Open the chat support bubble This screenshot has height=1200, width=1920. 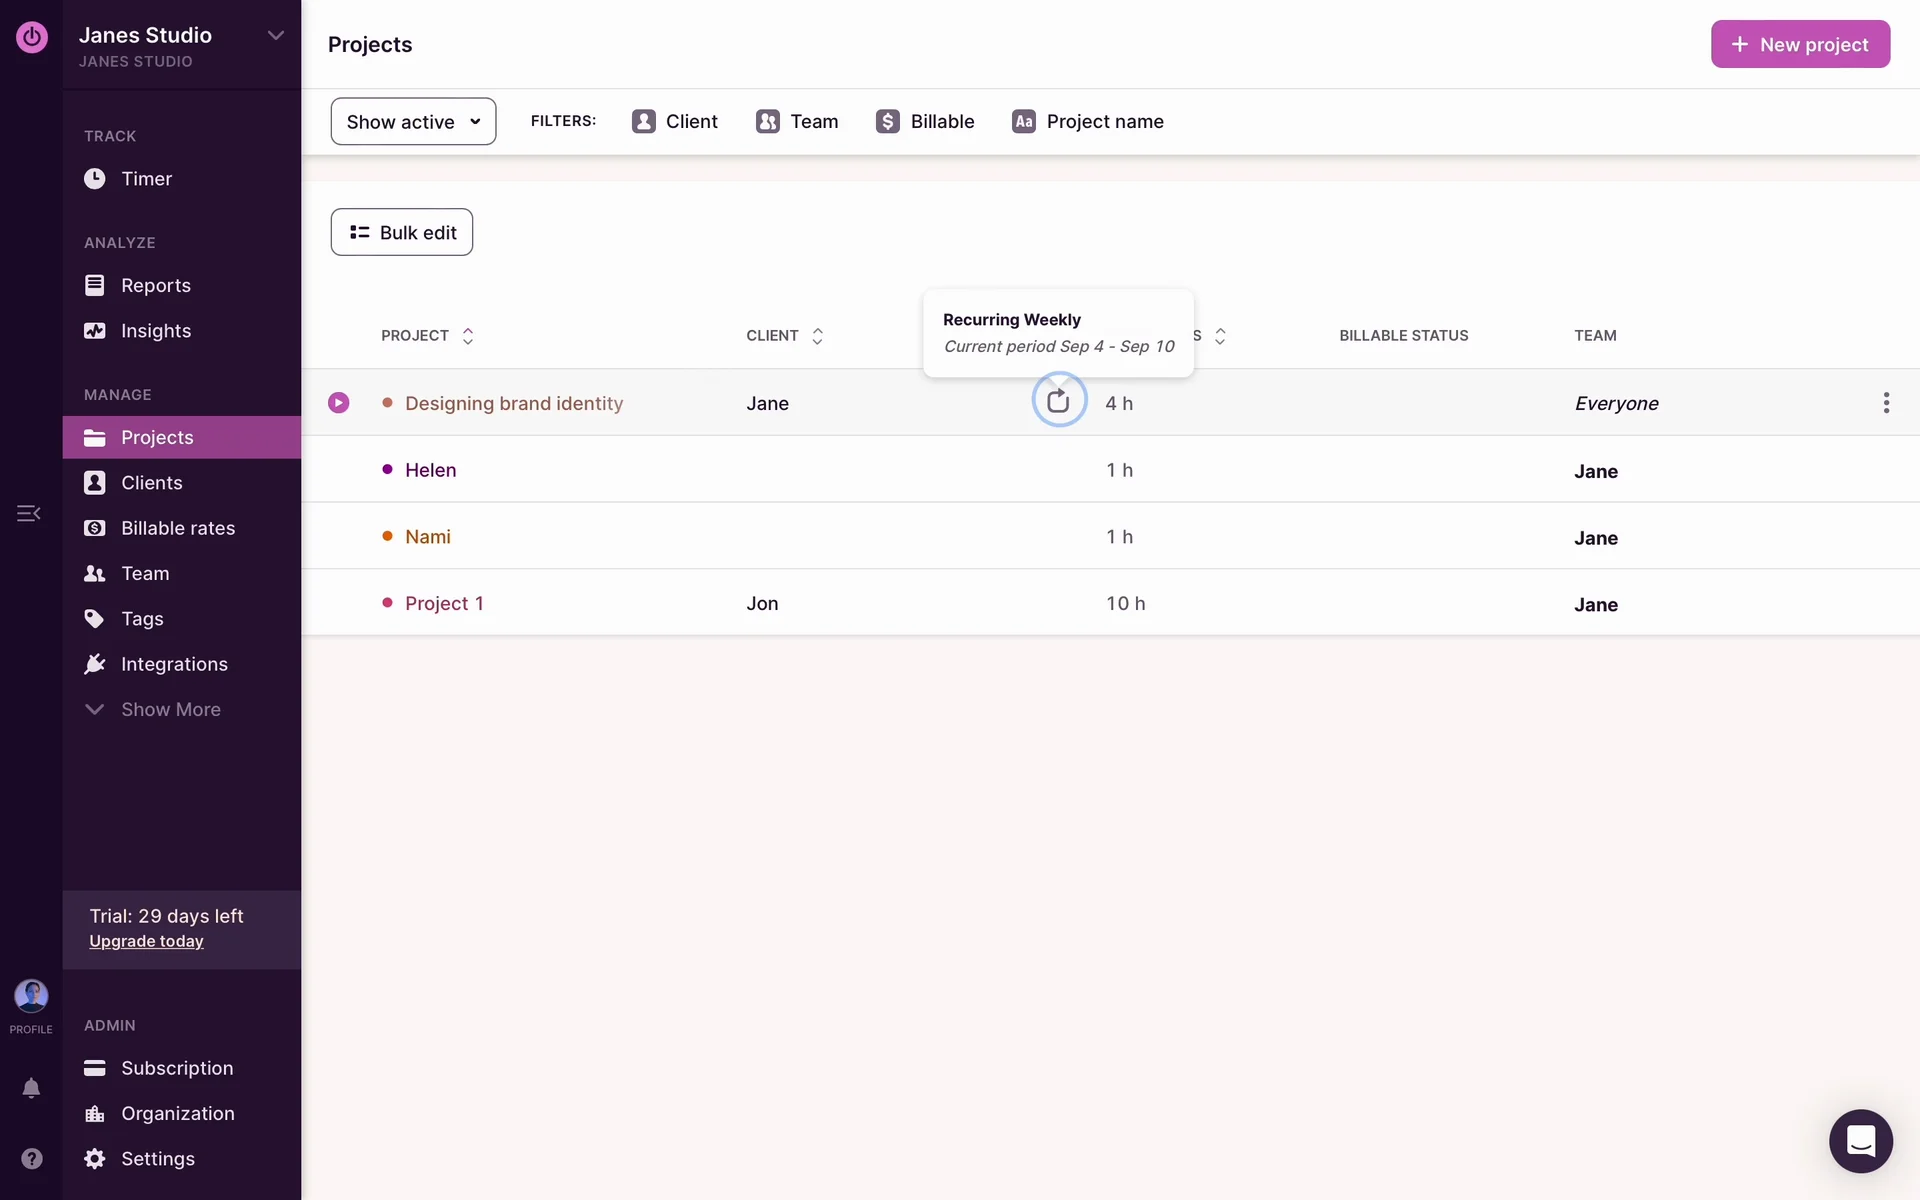coord(1860,1141)
